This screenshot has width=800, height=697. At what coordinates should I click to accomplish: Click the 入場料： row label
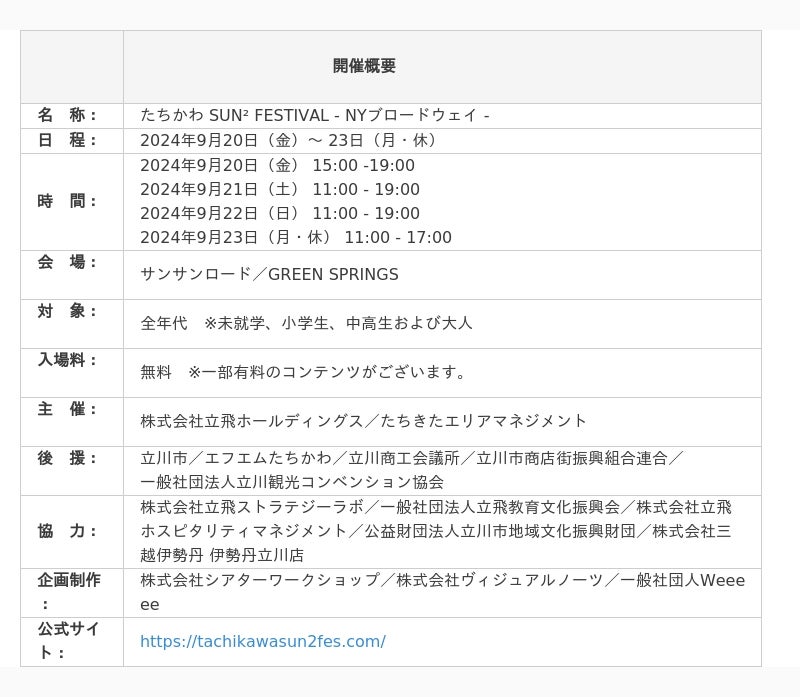(x=67, y=360)
